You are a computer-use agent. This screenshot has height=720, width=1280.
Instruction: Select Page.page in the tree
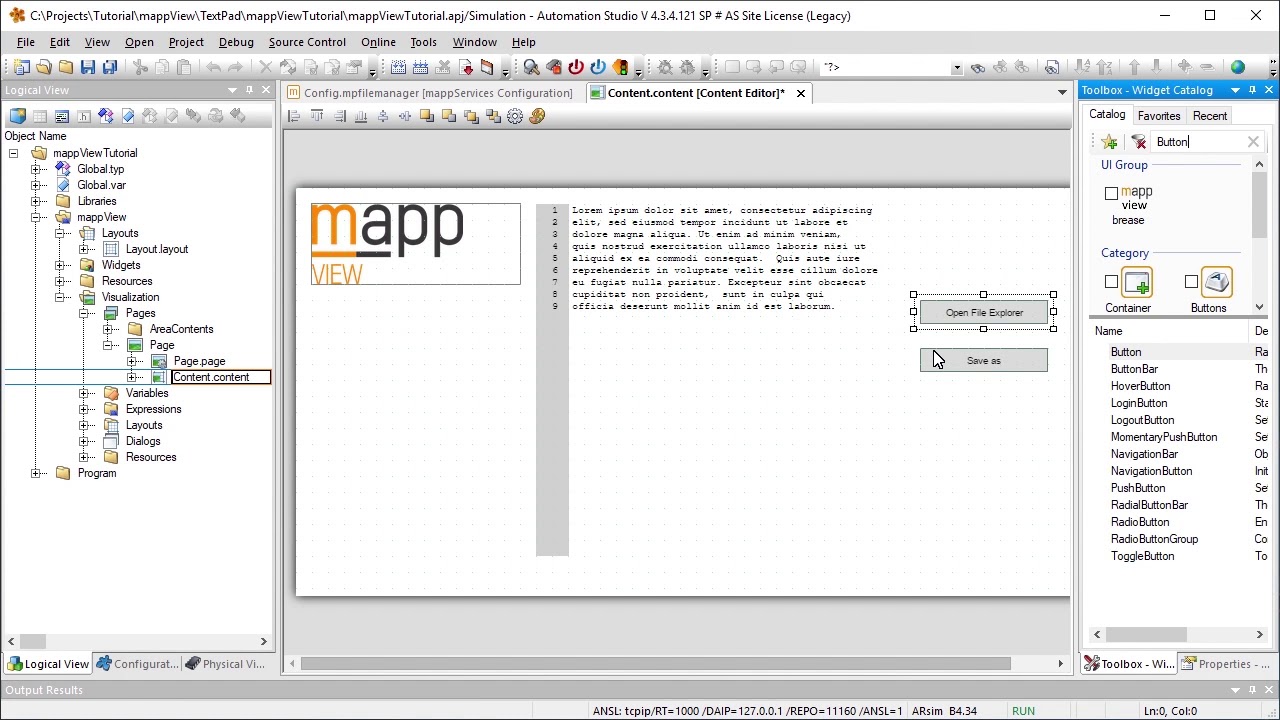click(x=199, y=361)
